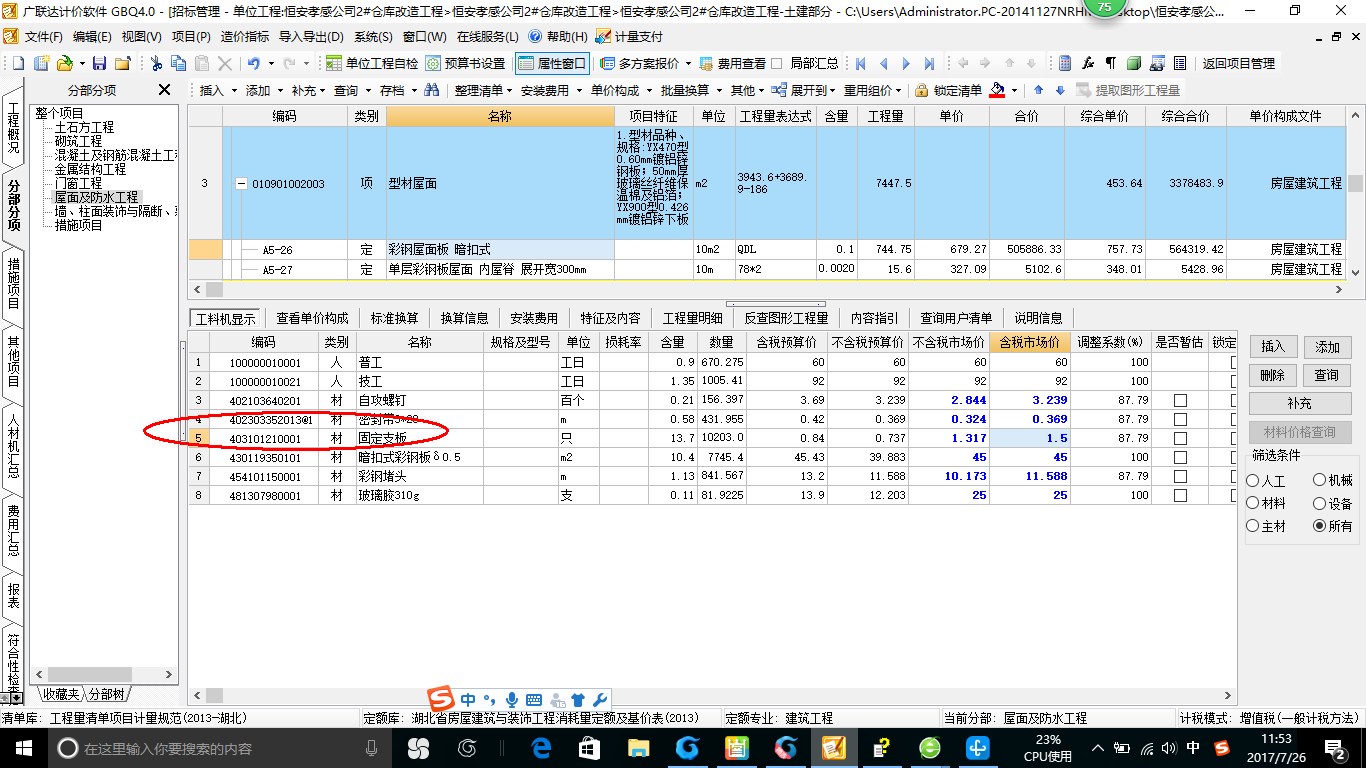This screenshot has width=1366, height=768.
Task: Click 含税市场价 cell 1.5 for 固定支板
Action: pos(1031,438)
